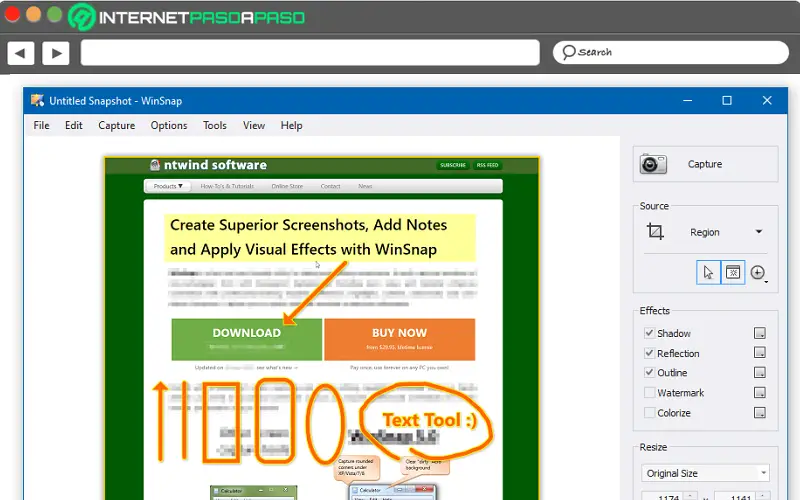
Task: Click the ntwind software heading
Action: point(215,165)
